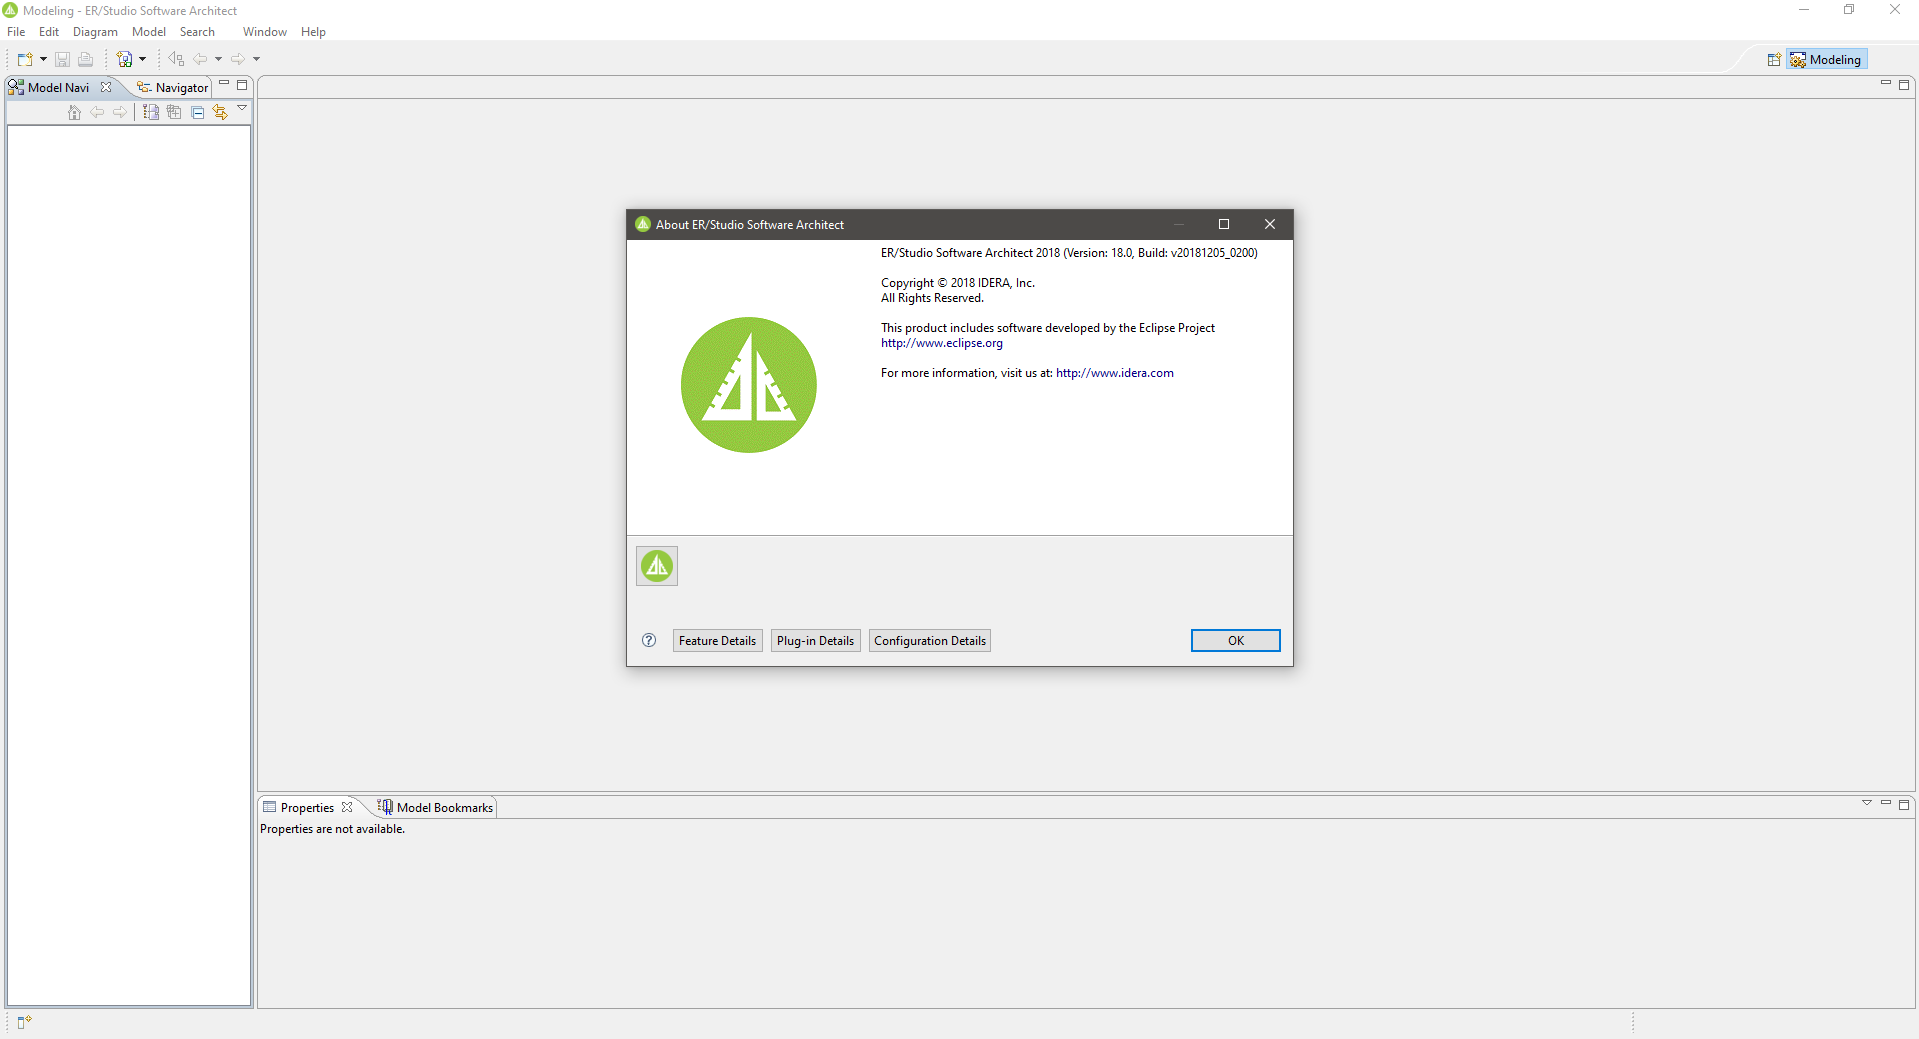Image resolution: width=1919 pixels, height=1039 pixels.
Task: Open the Window menu
Action: coord(265,32)
